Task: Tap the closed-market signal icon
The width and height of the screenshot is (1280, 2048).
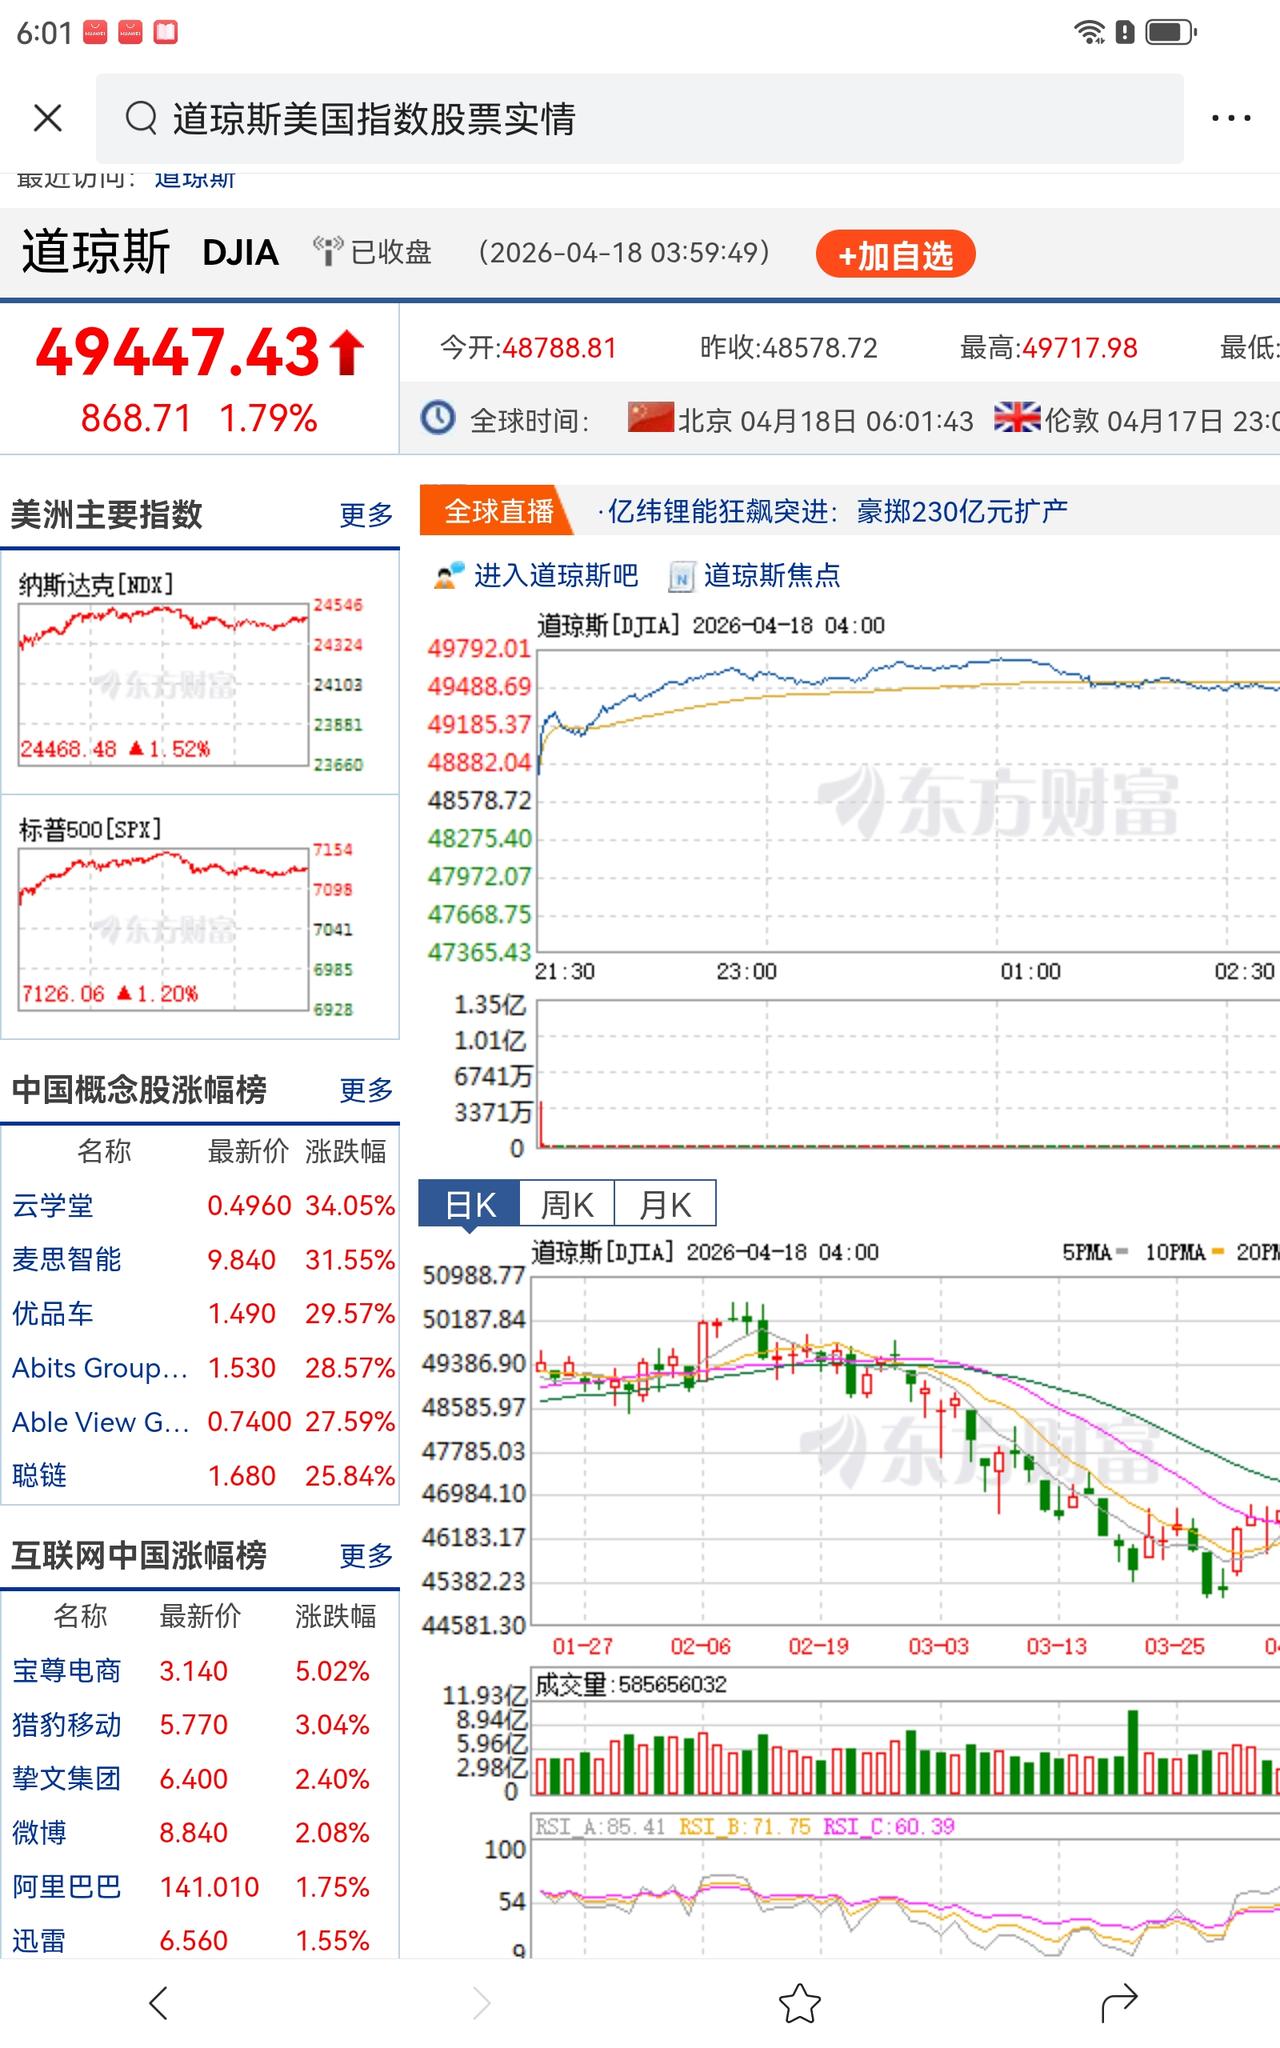Action: tap(327, 251)
